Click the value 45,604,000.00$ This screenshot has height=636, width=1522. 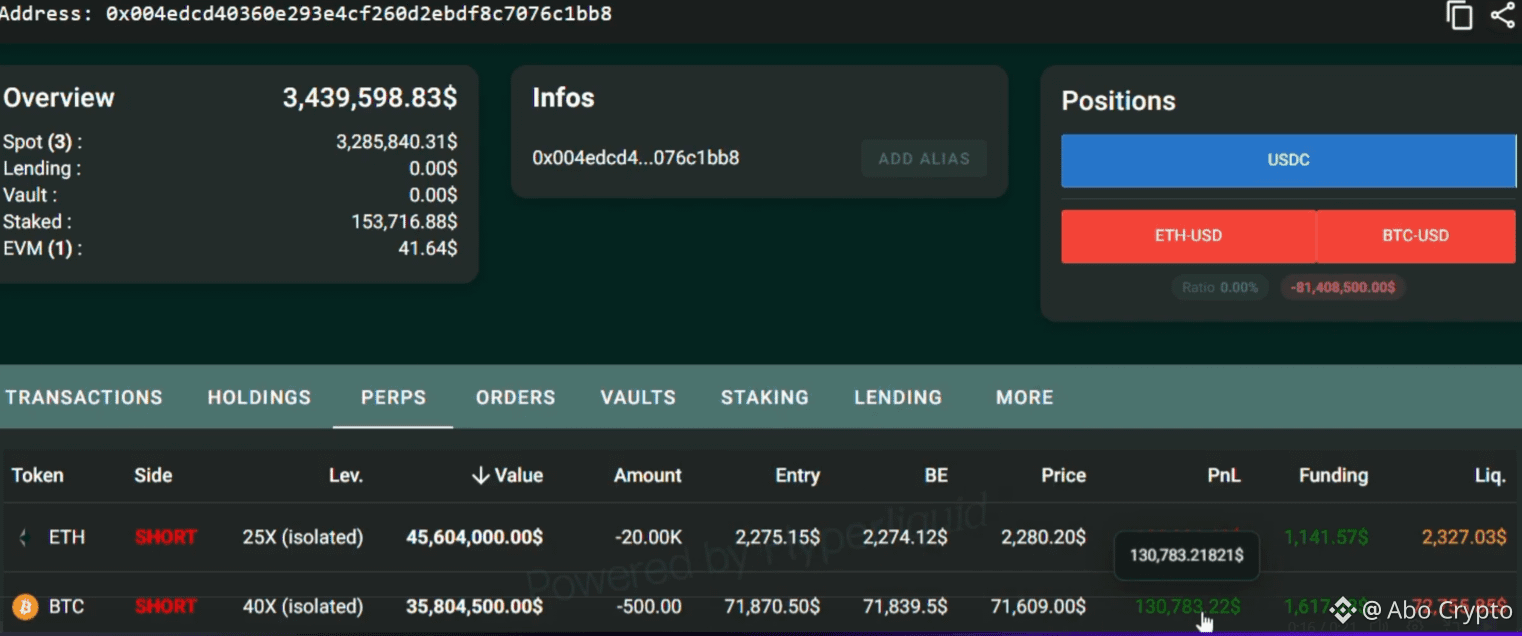475,537
